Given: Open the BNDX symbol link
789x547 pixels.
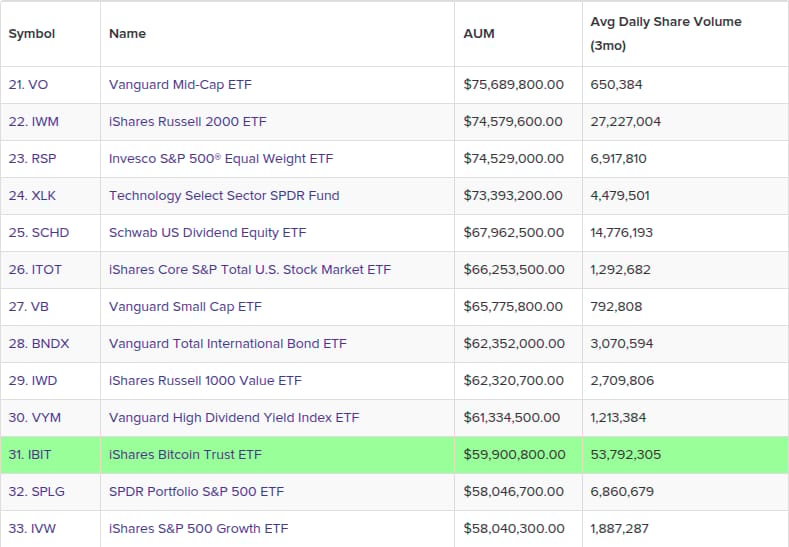Looking at the screenshot, I should pos(39,344).
